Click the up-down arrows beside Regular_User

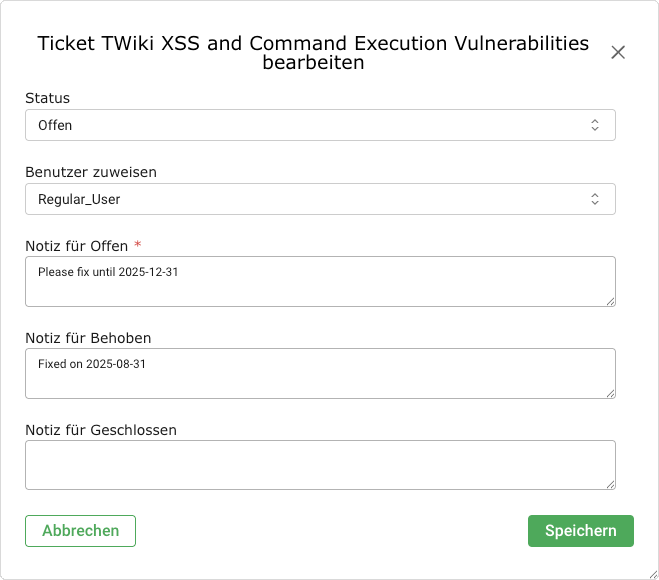(595, 199)
